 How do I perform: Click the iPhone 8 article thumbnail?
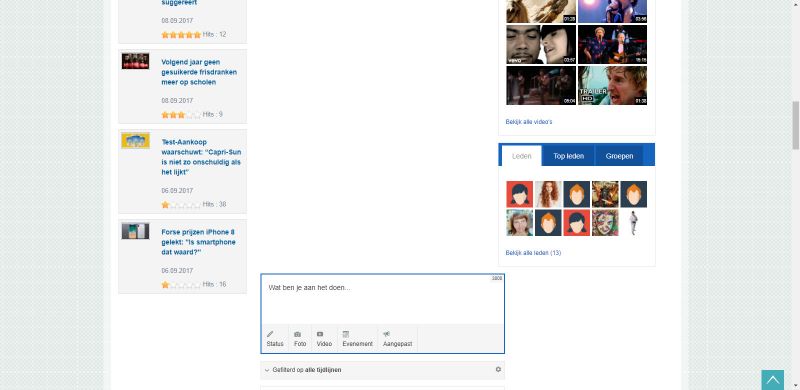pos(135,231)
